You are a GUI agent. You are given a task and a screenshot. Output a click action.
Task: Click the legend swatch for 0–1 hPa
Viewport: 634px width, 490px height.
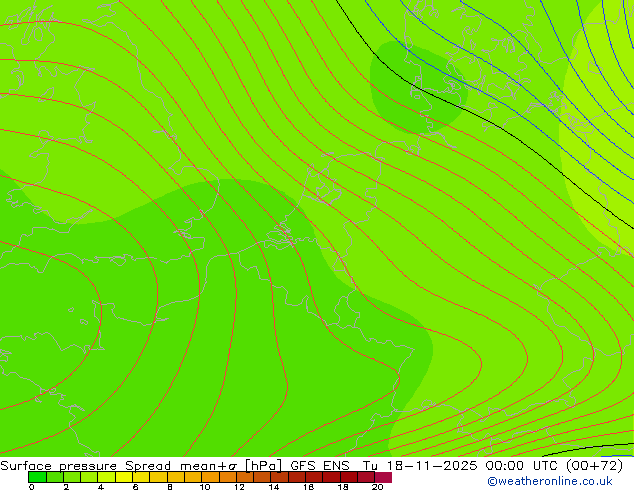pos(37,477)
